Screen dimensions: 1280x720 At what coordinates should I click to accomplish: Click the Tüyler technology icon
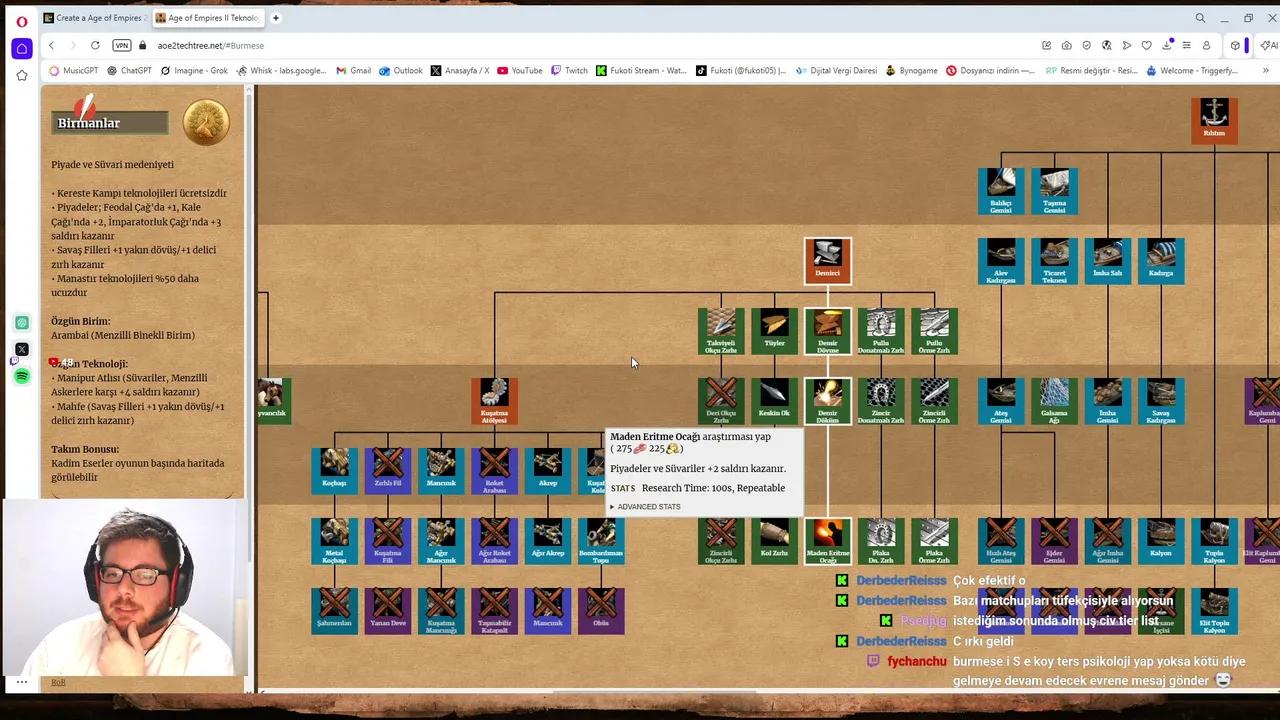[774, 331]
